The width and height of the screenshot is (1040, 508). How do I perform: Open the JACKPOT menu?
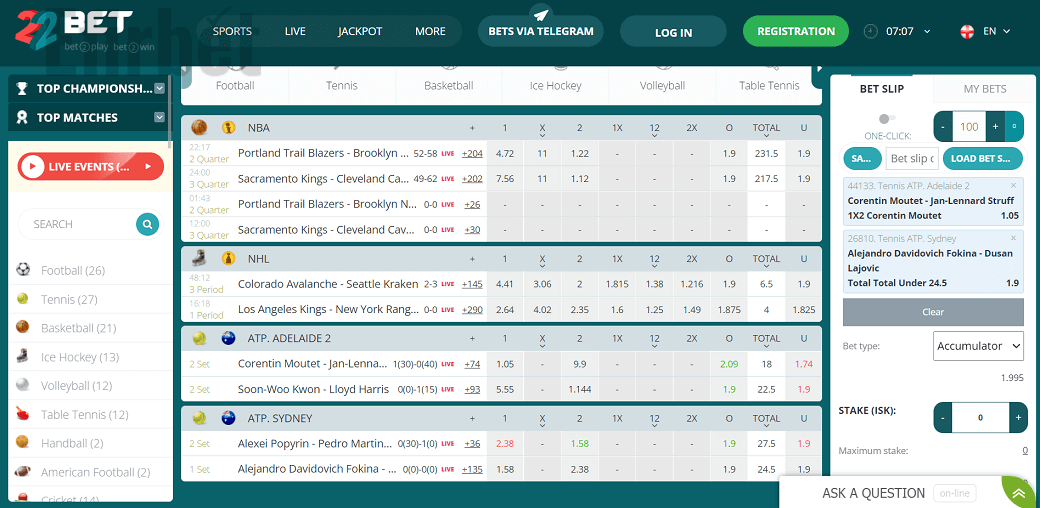click(360, 31)
